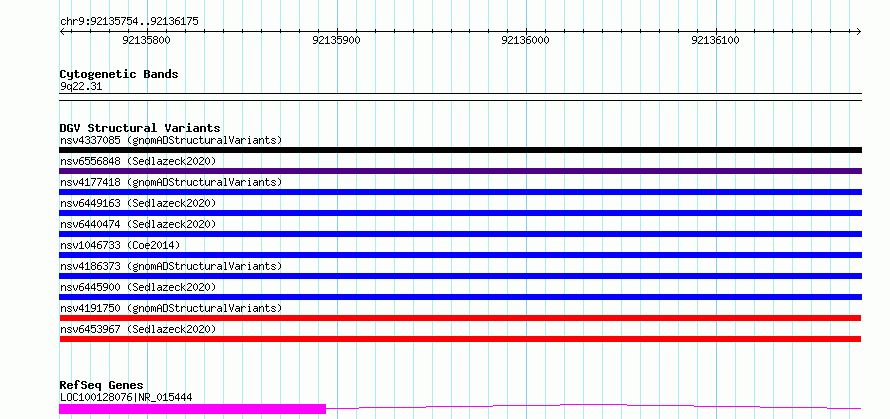Select the purple nsv6556848 variant bar
890x419 pixels.
coord(460,171)
